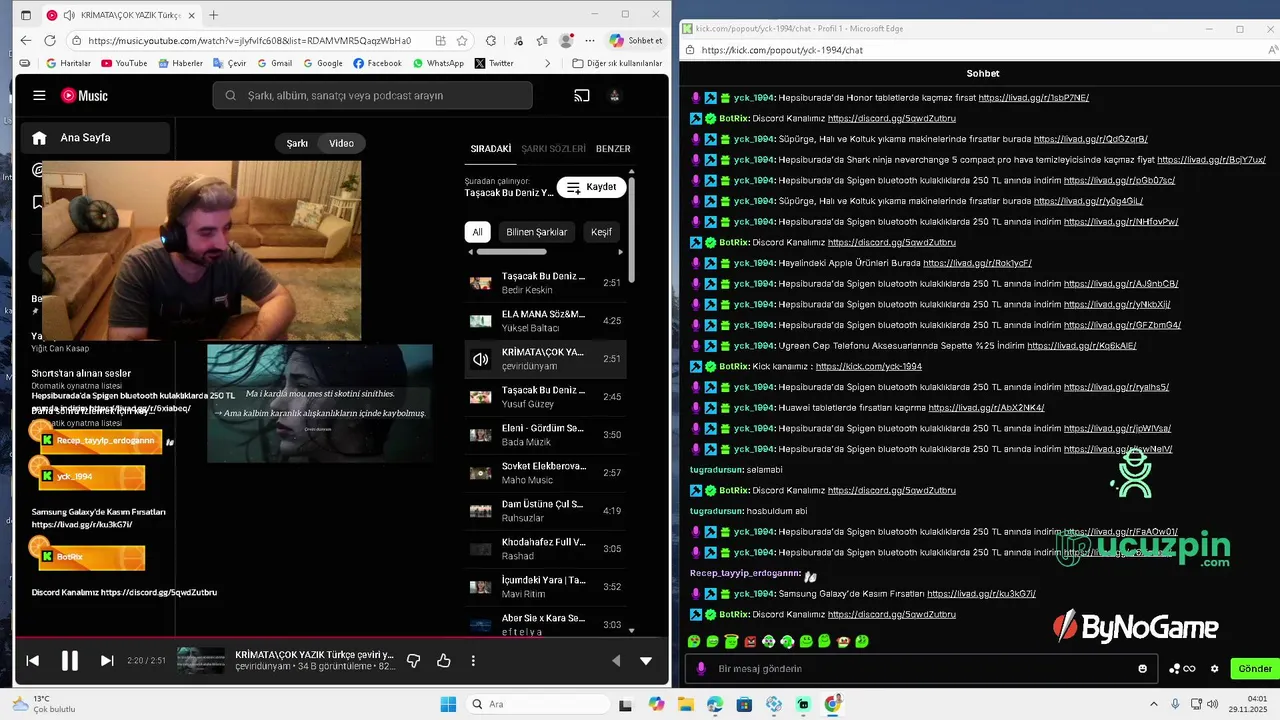Click the Cast to device icon in YouTube Music
1280x720 pixels.
coord(582,96)
